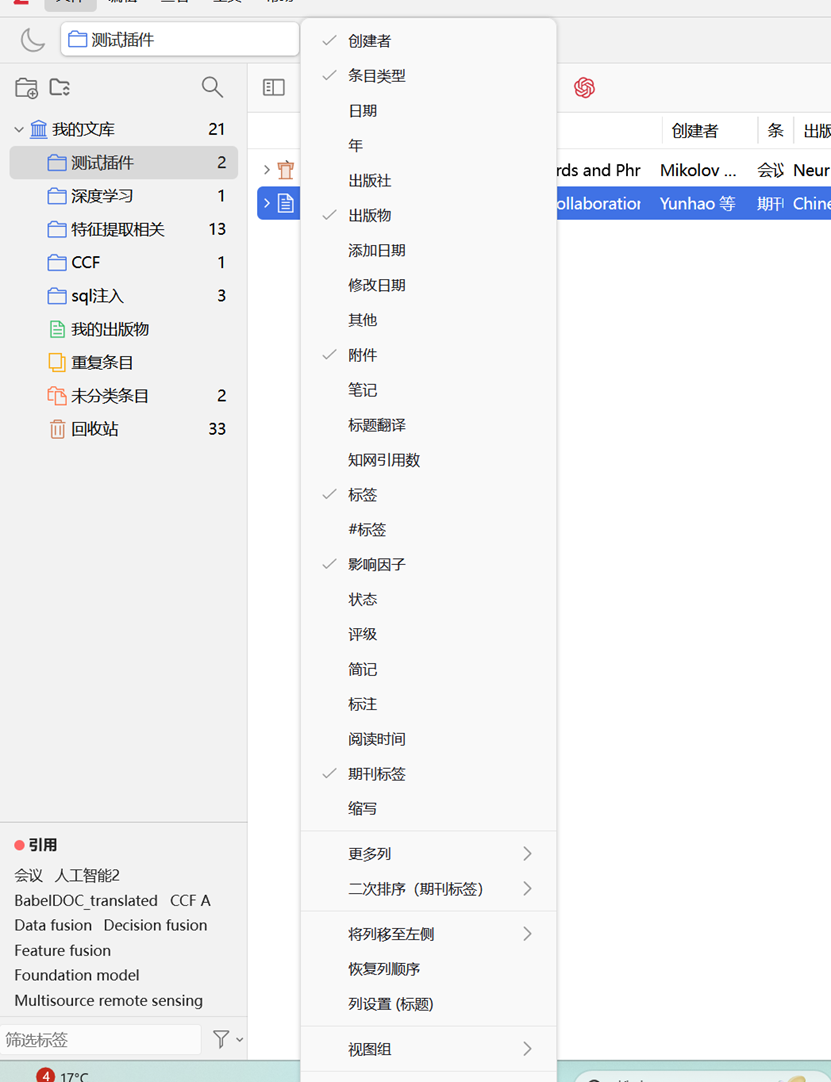Toggle dark mode with the moon icon

pos(32,39)
